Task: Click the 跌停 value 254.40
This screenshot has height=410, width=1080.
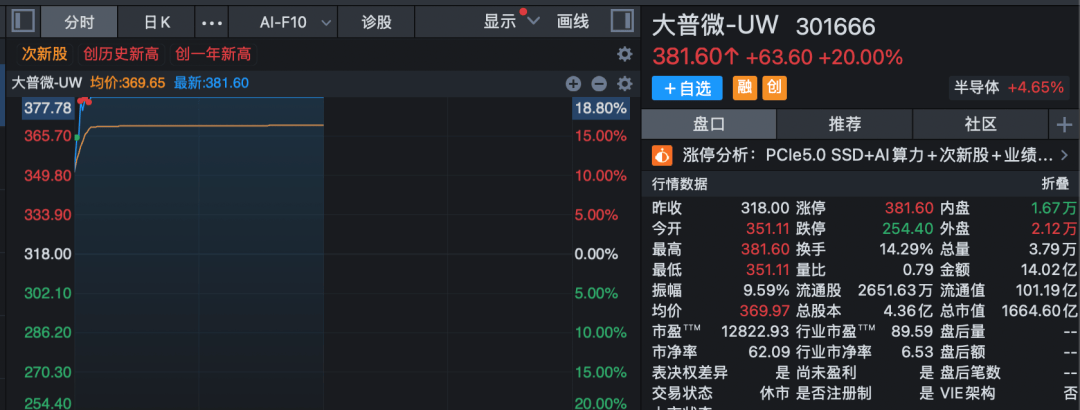Action: click(x=908, y=228)
